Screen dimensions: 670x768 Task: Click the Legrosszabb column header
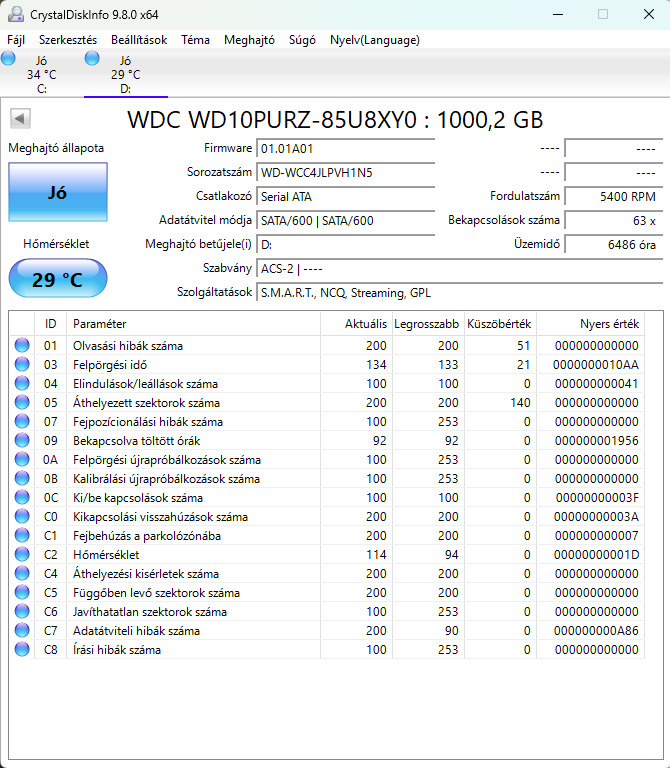[x=428, y=324]
